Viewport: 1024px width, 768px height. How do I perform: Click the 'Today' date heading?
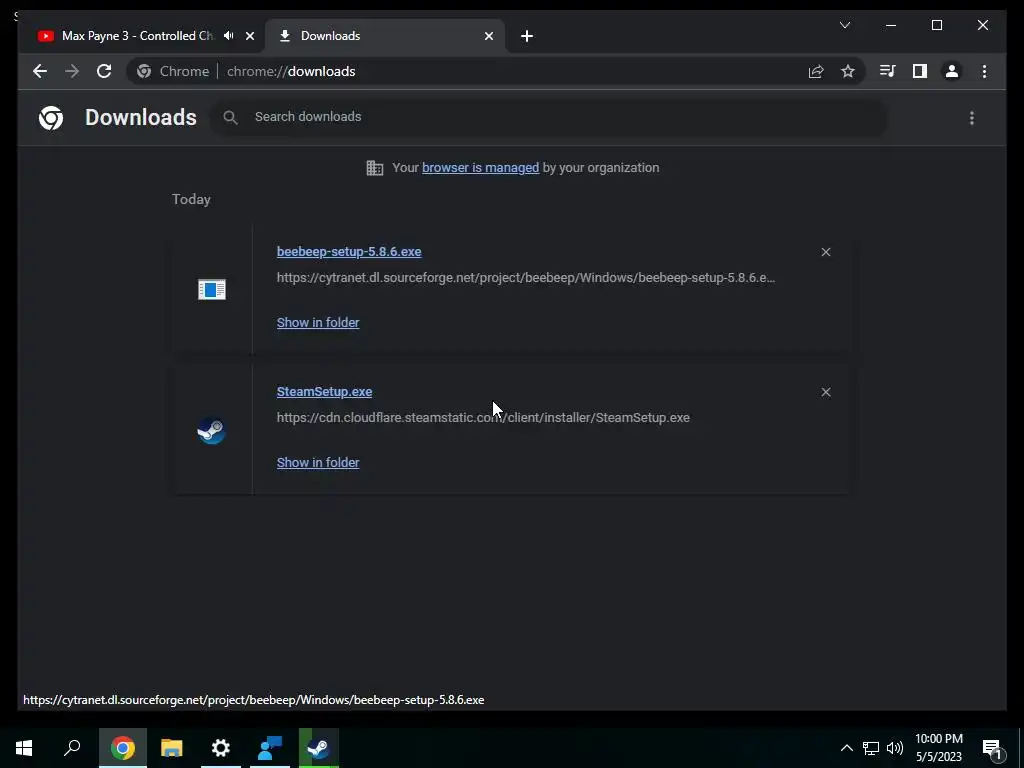coord(191,199)
